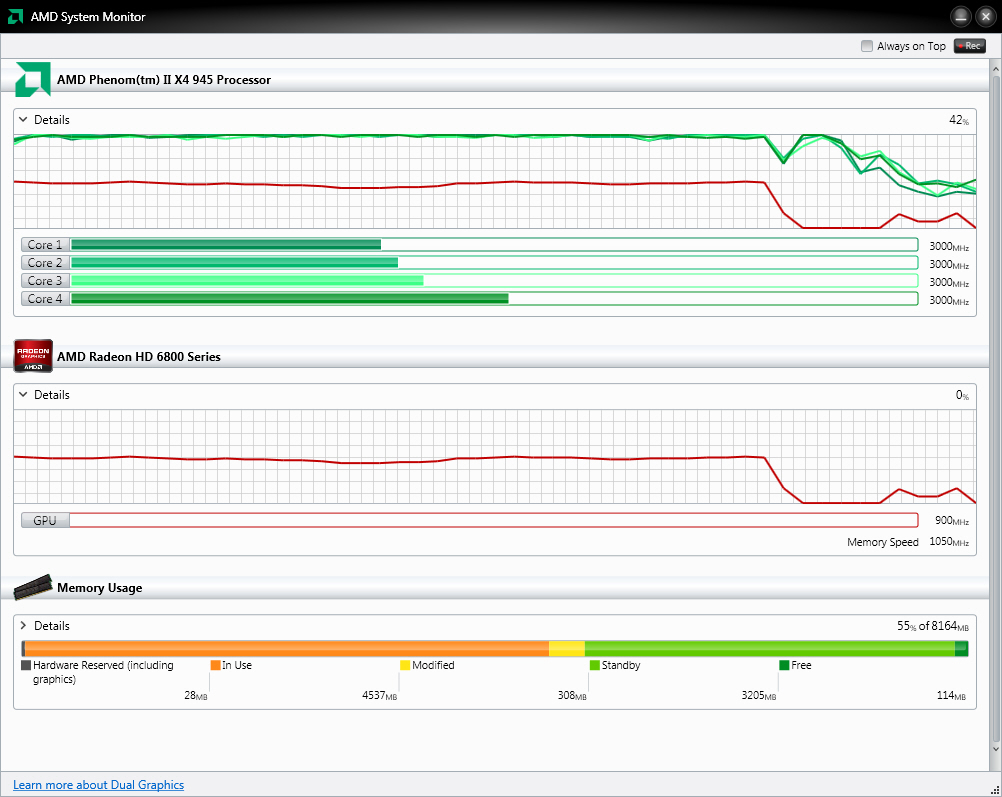Click the scrollbar down arrow
Screen dimensions: 1002x797
tap(996, 748)
